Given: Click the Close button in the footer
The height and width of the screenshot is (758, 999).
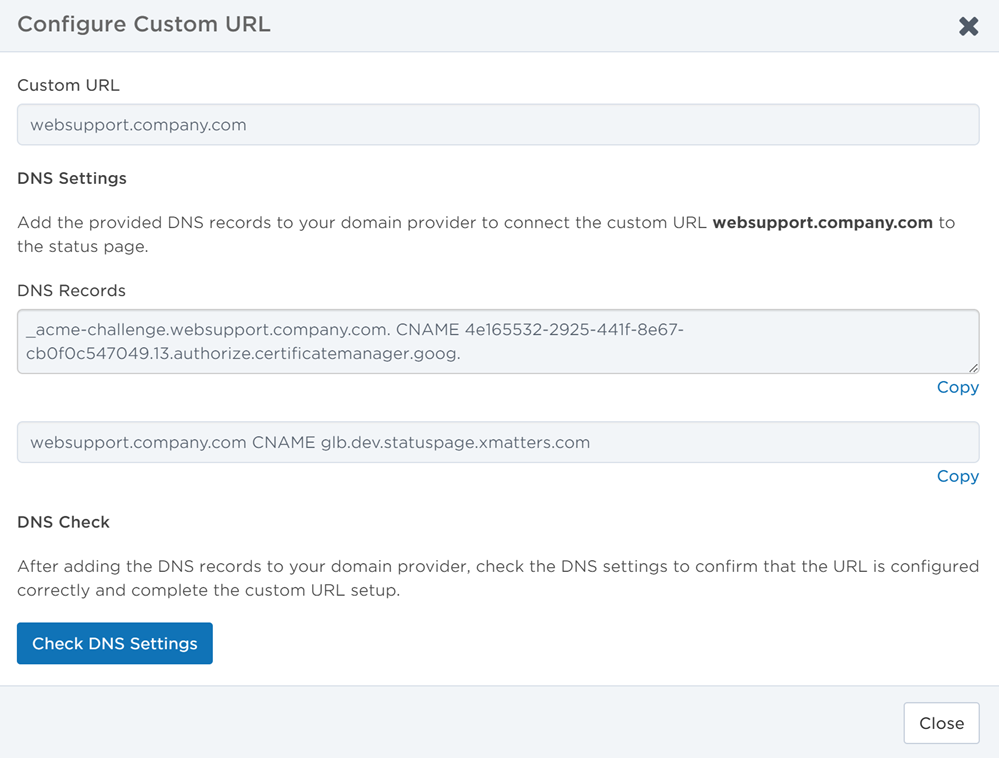Looking at the screenshot, I should [x=940, y=723].
